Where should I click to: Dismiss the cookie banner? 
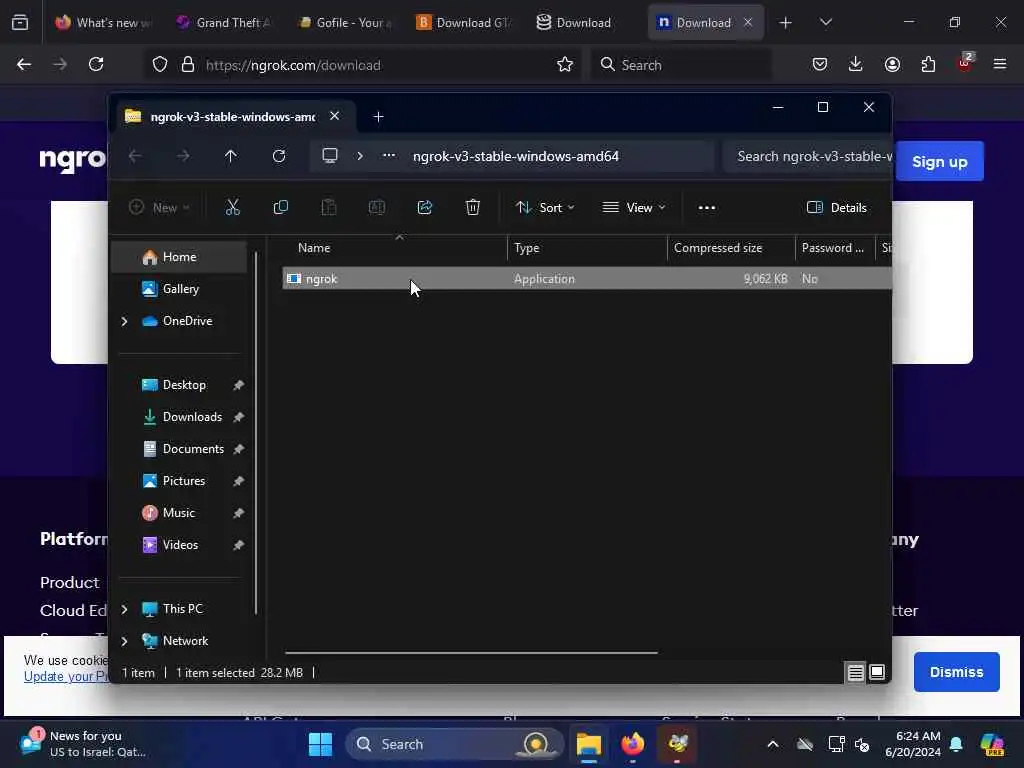point(956,671)
